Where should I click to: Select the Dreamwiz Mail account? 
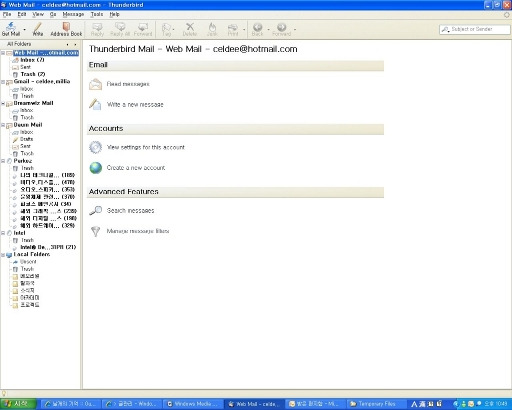point(33,103)
